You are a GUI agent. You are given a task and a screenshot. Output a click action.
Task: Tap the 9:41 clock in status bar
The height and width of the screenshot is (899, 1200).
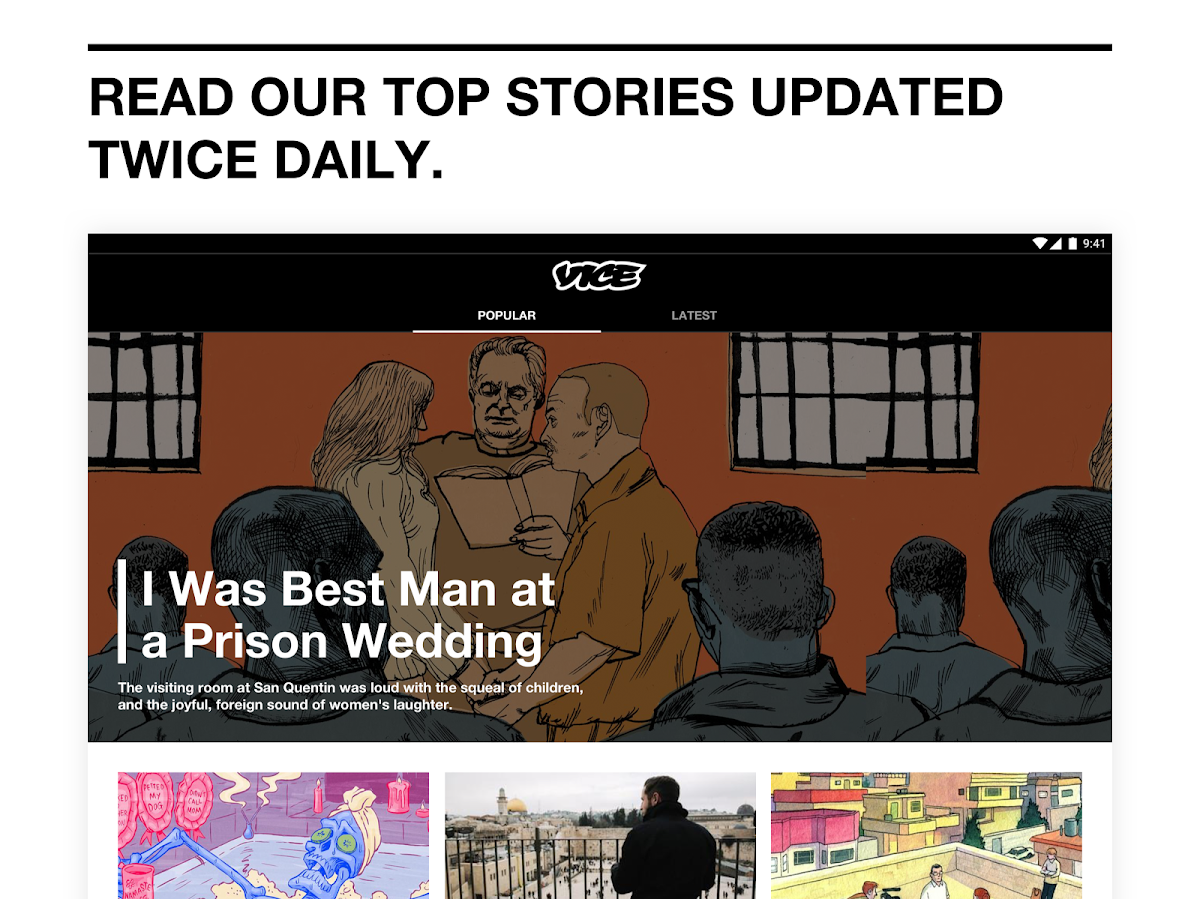point(1094,243)
